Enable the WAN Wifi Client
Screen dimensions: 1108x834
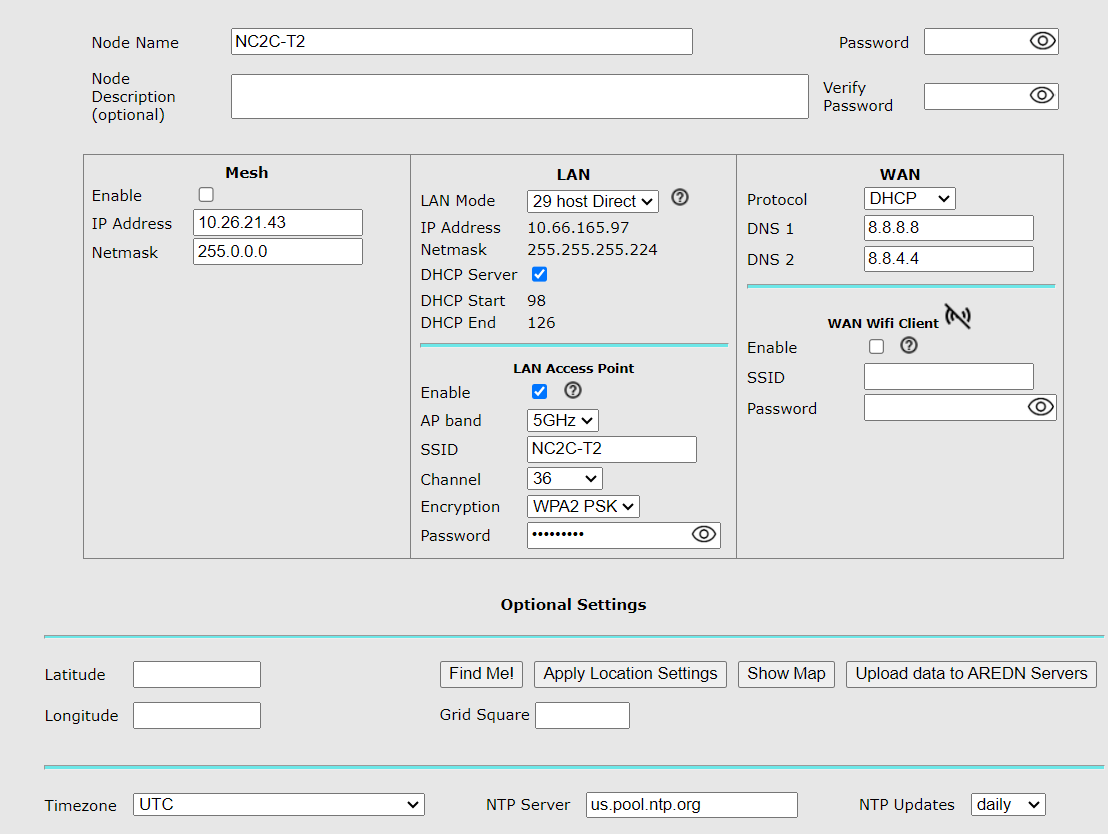pyautogui.click(x=876, y=346)
